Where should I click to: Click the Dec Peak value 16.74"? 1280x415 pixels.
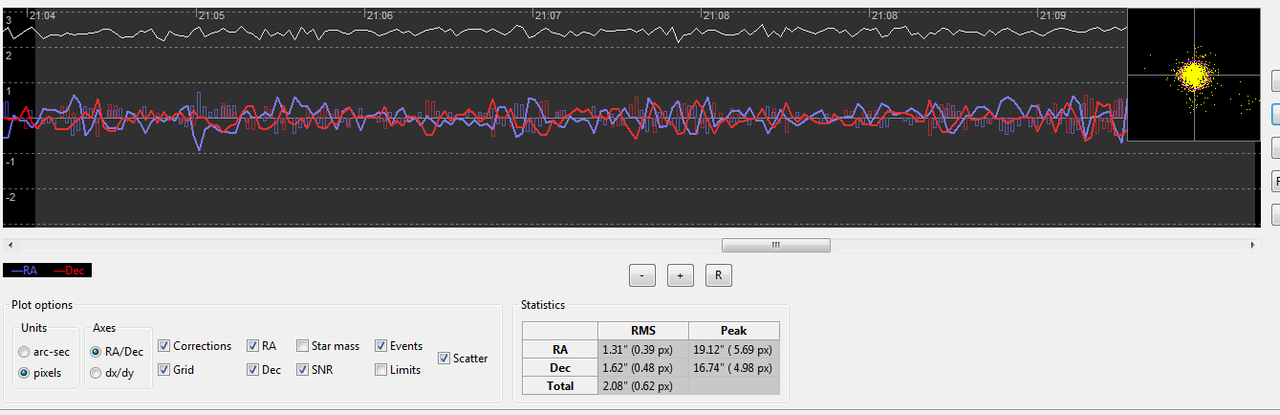(733, 367)
